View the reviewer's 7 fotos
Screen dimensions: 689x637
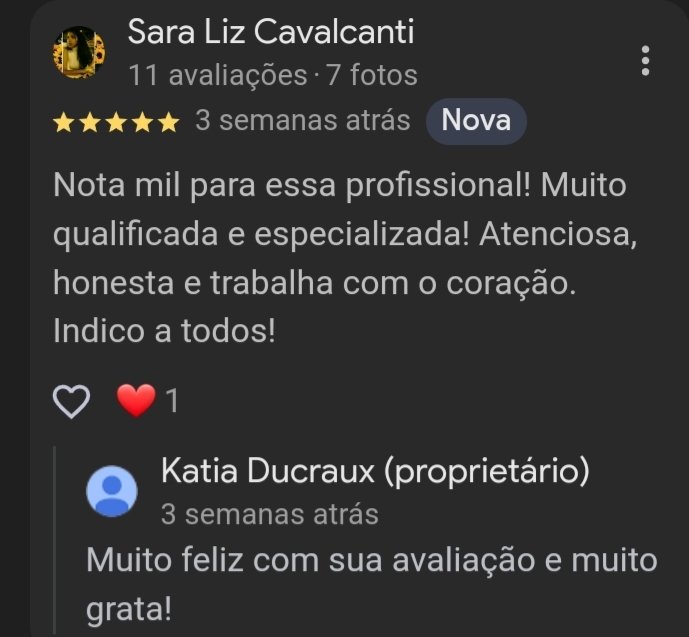pos(372,75)
